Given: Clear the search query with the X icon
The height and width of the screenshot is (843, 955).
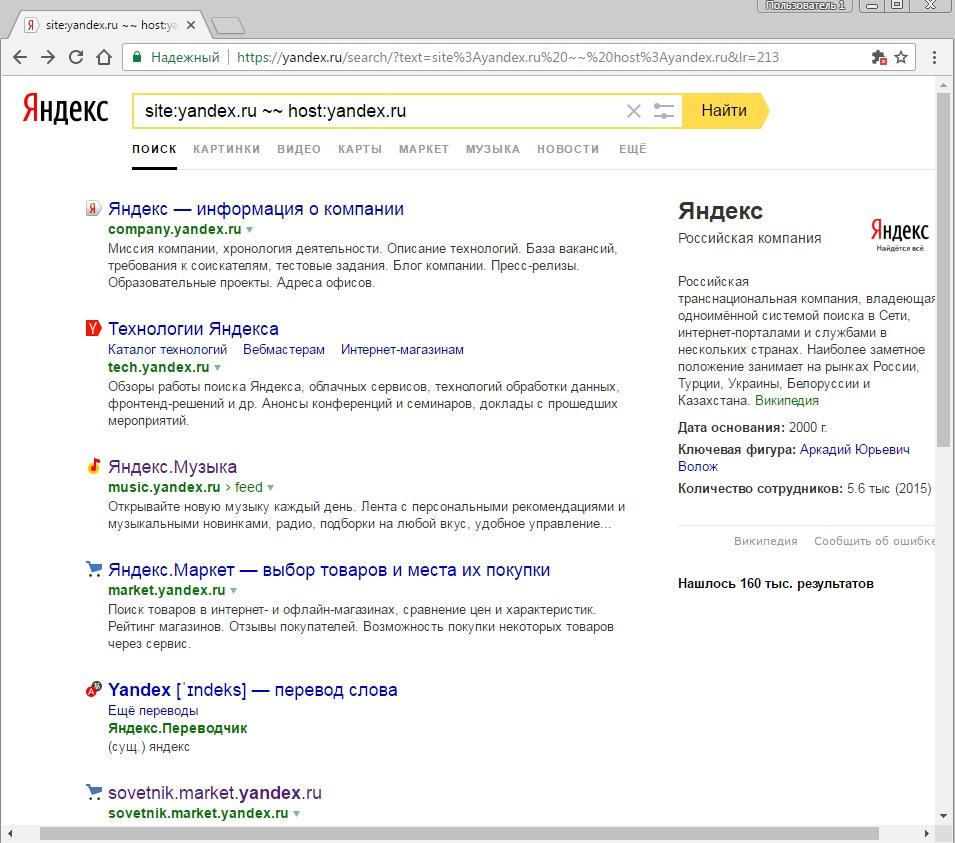Looking at the screenshot, I should (633, 111).
